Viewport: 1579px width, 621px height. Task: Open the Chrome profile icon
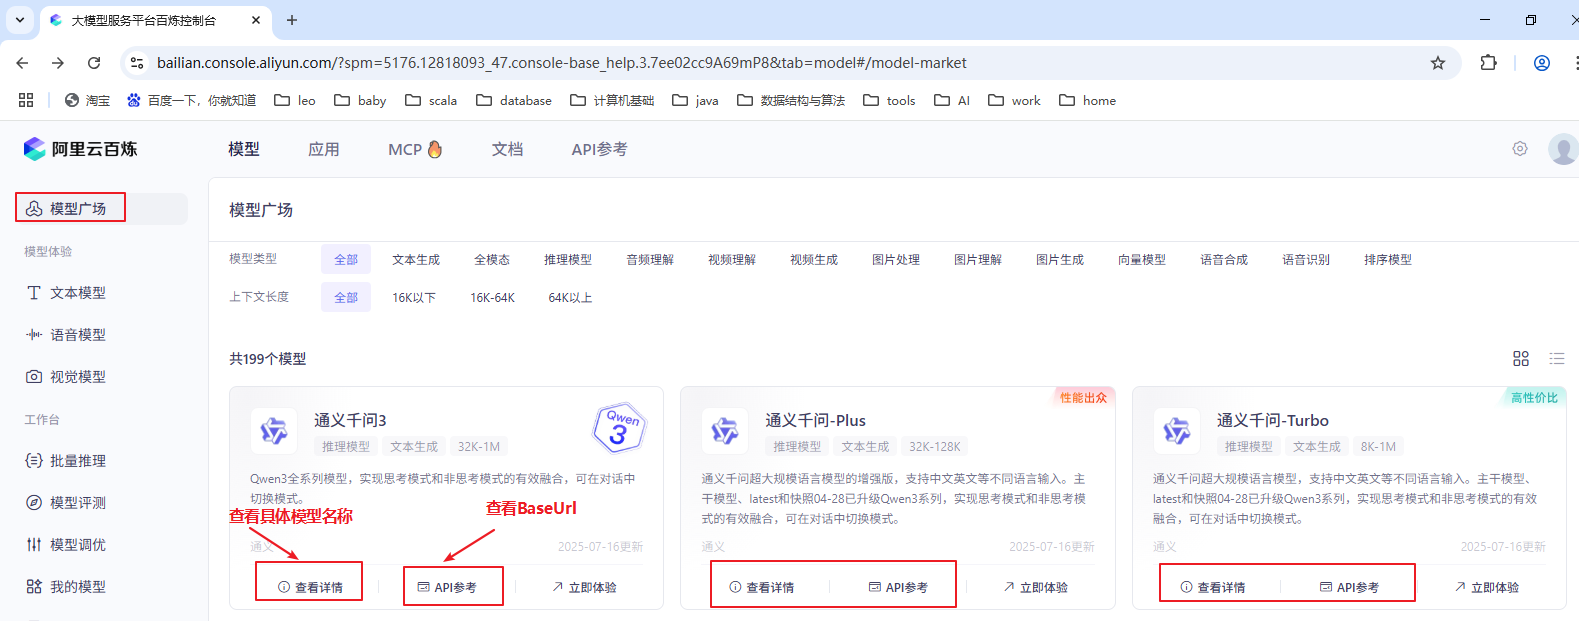1542,63
